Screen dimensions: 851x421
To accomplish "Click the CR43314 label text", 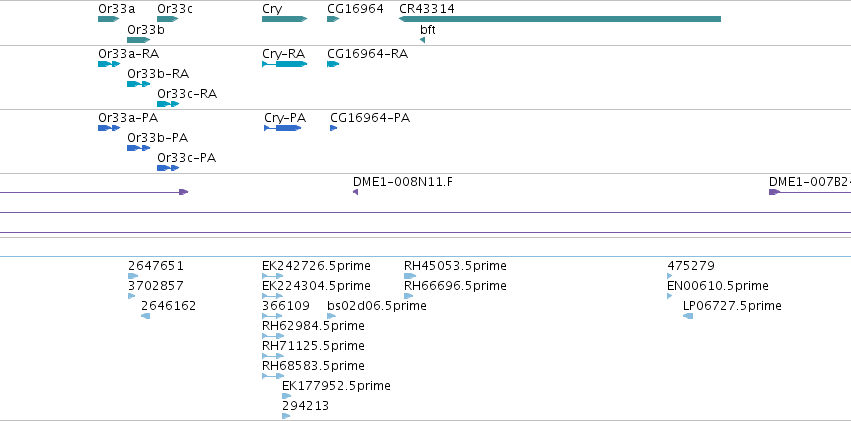I will (x=427, y=9).
